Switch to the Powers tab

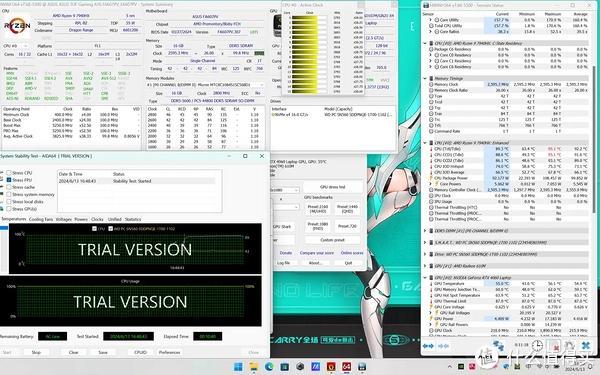[81, 219]
